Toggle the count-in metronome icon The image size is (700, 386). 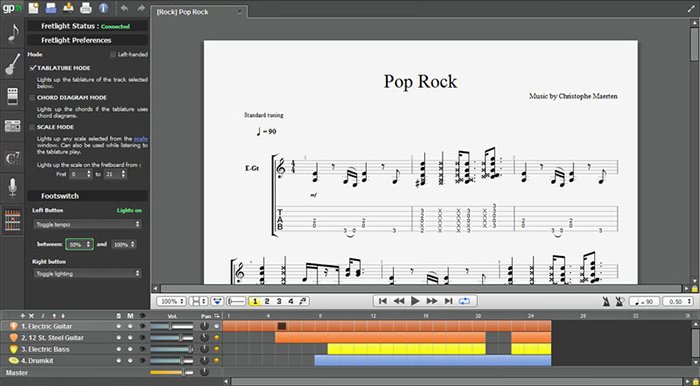620,302
